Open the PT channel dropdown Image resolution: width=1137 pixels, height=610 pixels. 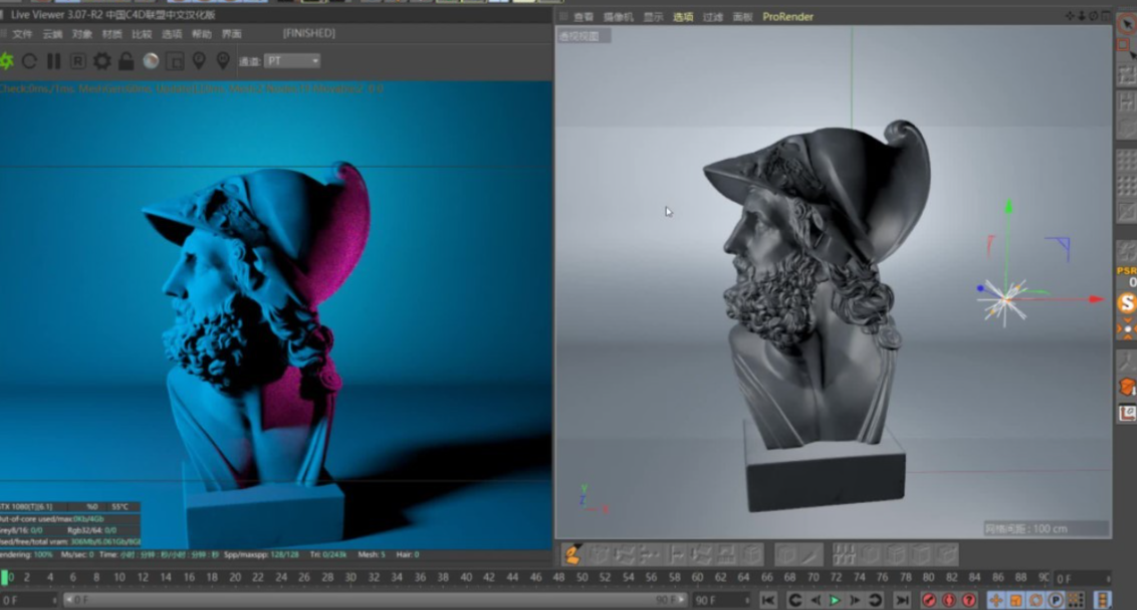pyautogui.click(x=292, y=61)
